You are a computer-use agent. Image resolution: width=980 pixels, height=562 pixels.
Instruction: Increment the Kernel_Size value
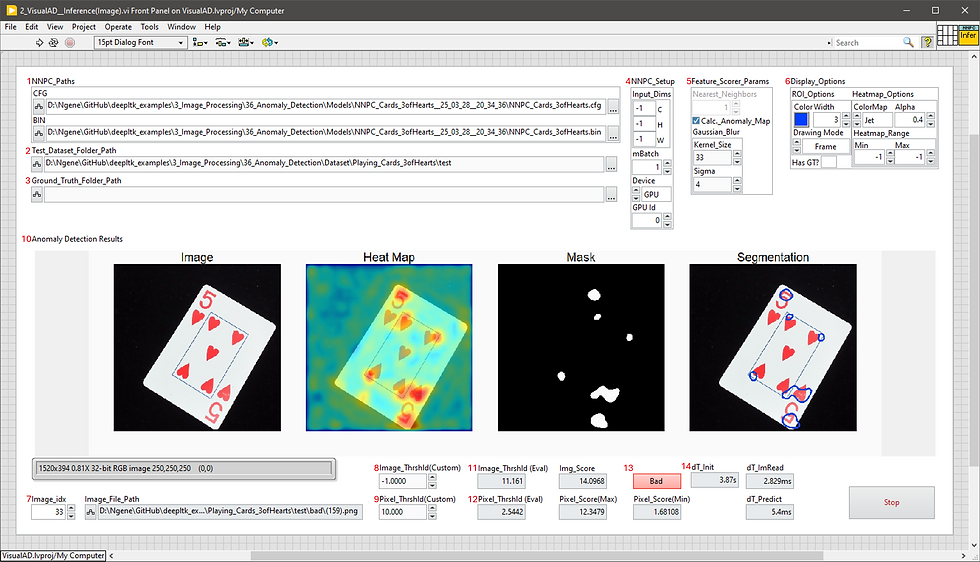tap(737, 154)
